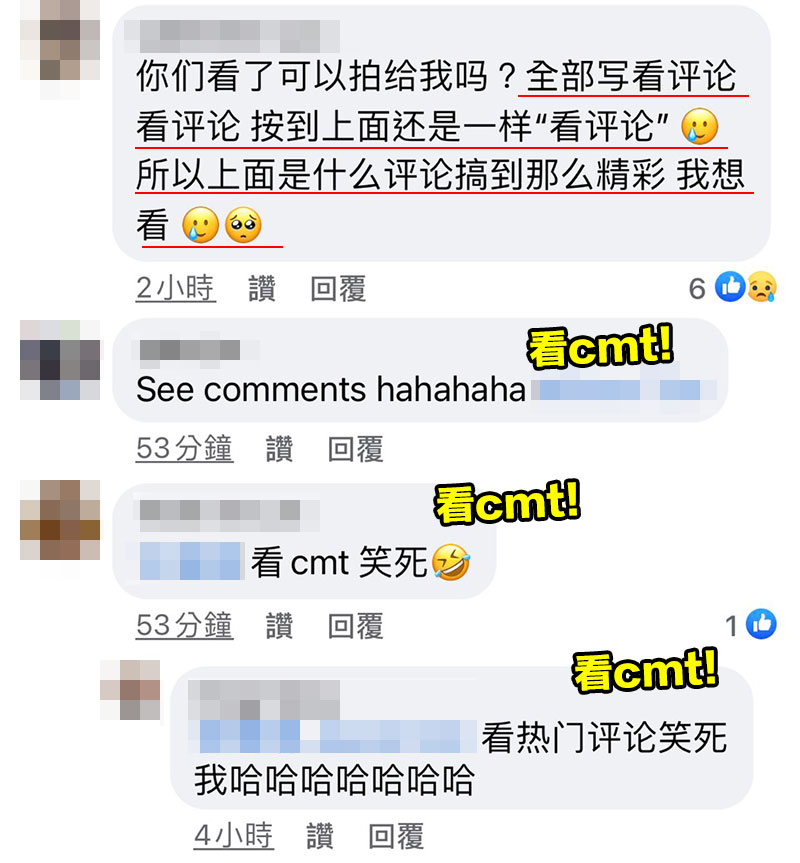Open the '2小時' timestamp link
800x863 pixels.
coord(176,288)
